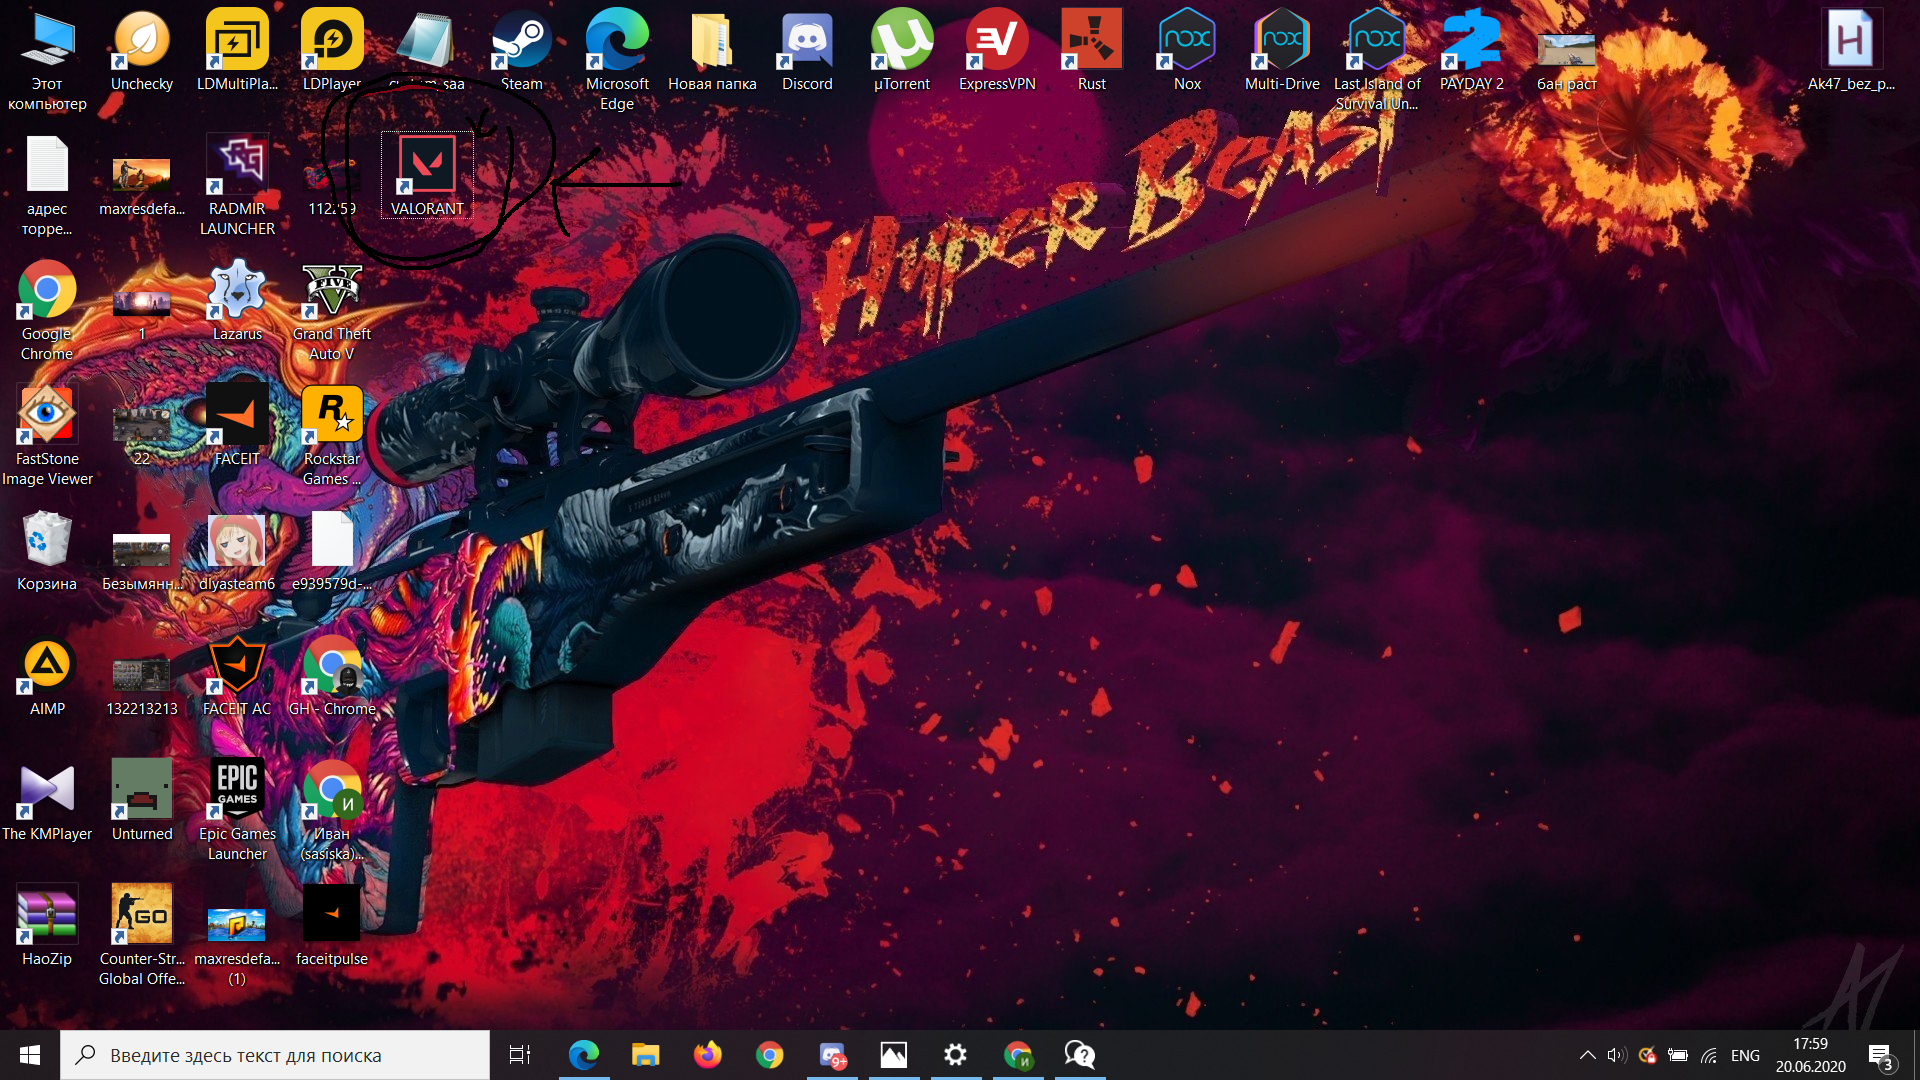Open Nox Android emulator

pos(1184,42)
